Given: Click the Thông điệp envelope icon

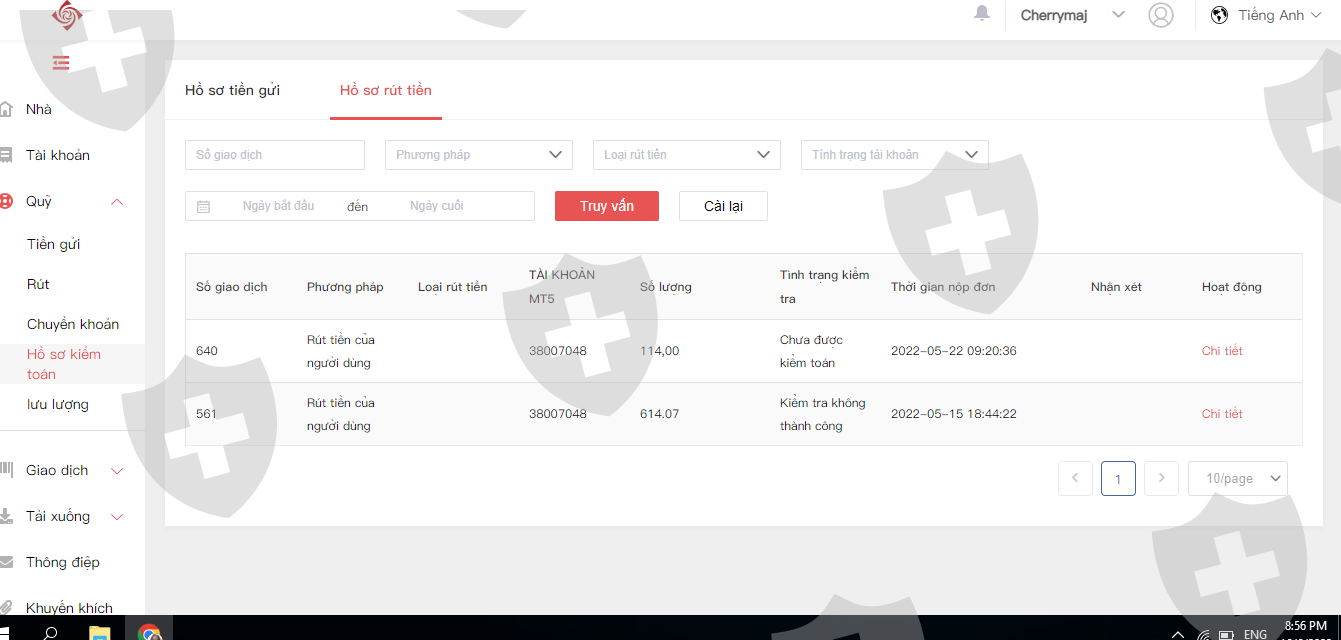Looking at the screenshot, I should pos(5,562).
